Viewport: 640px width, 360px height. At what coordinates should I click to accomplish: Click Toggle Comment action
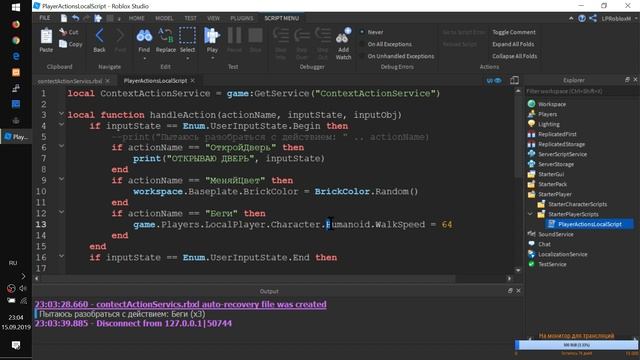point(513,32)
